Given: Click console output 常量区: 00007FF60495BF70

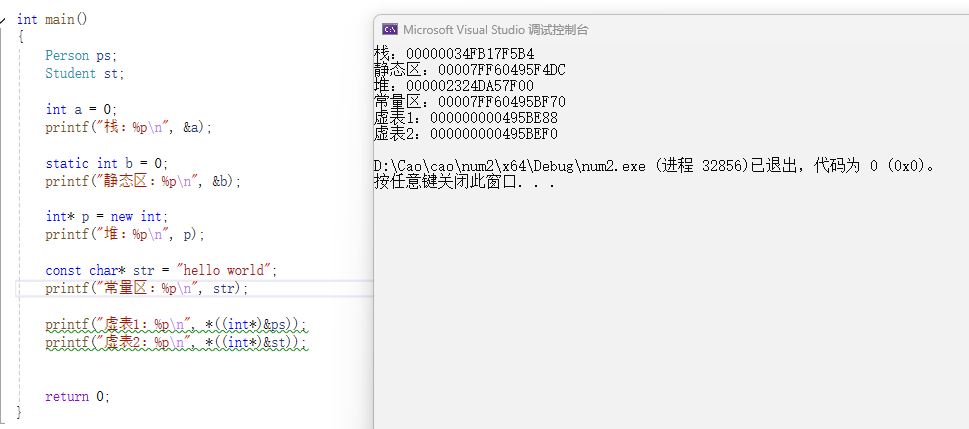Looking at the screenshot, I should point(470,101).
